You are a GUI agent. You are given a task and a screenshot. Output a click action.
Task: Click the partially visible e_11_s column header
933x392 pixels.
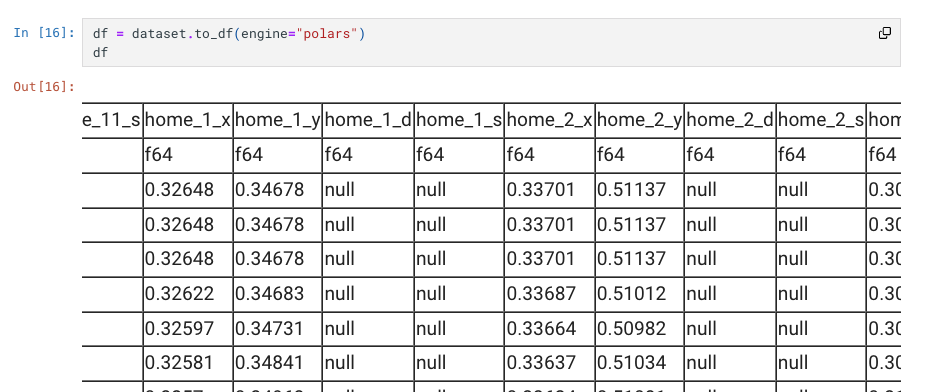tap(112, 120)
